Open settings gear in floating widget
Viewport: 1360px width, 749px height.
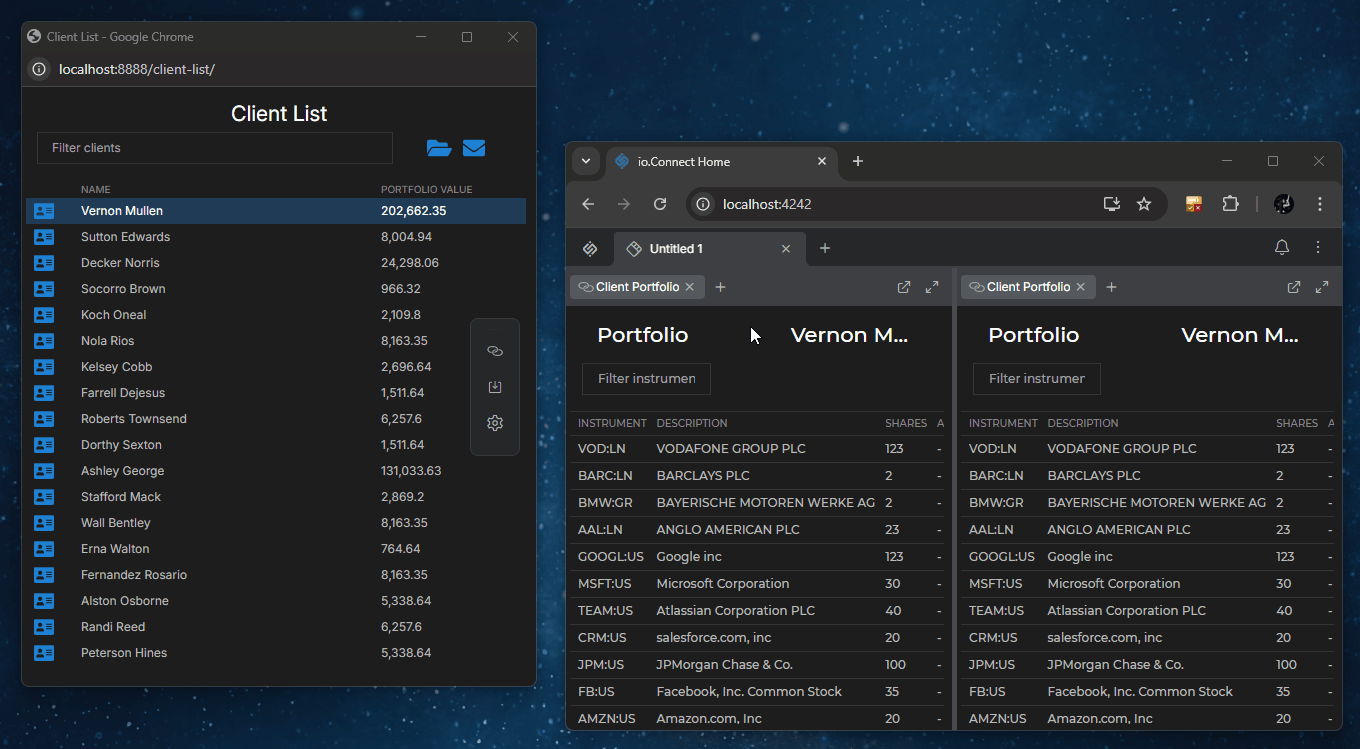pos(494,423)
